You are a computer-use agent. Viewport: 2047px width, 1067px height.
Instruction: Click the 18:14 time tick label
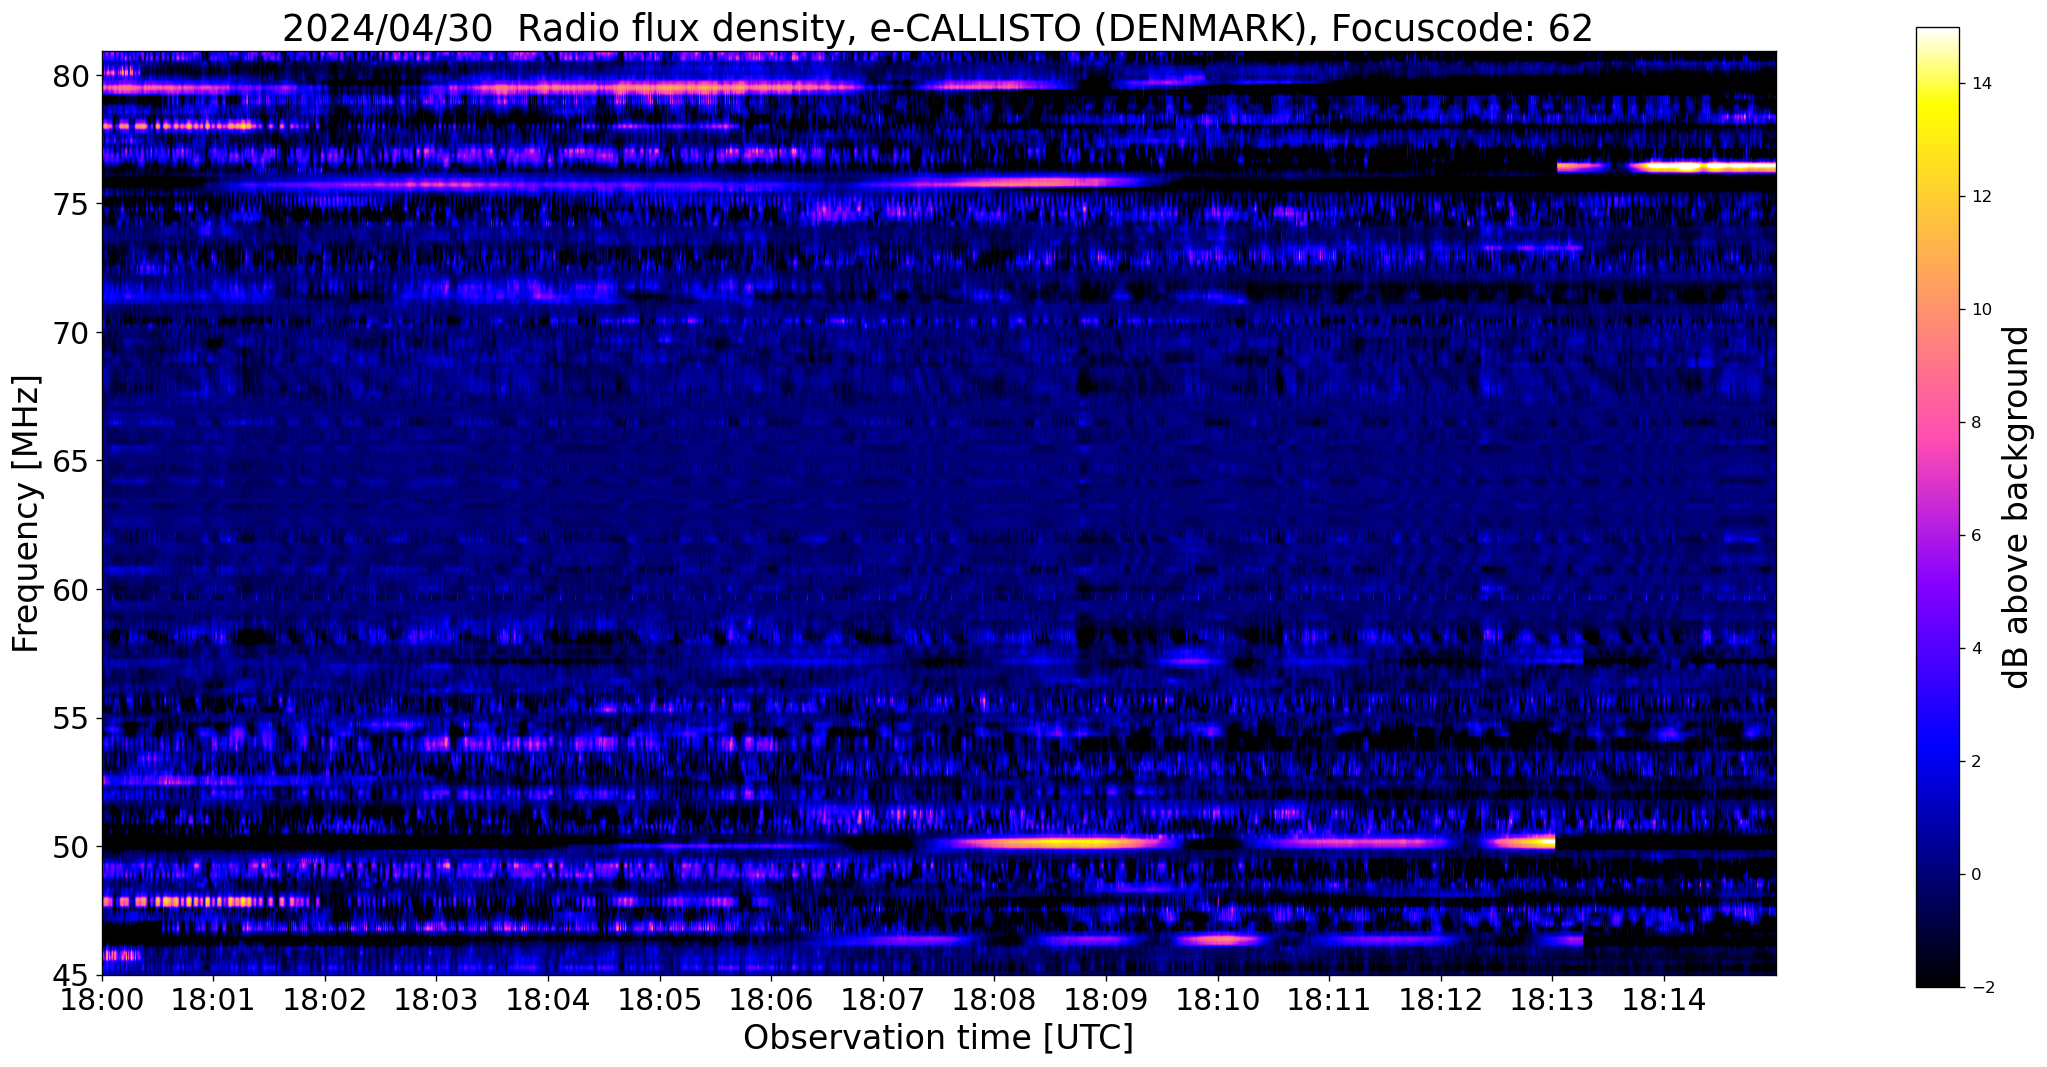tap(1665, 998)
